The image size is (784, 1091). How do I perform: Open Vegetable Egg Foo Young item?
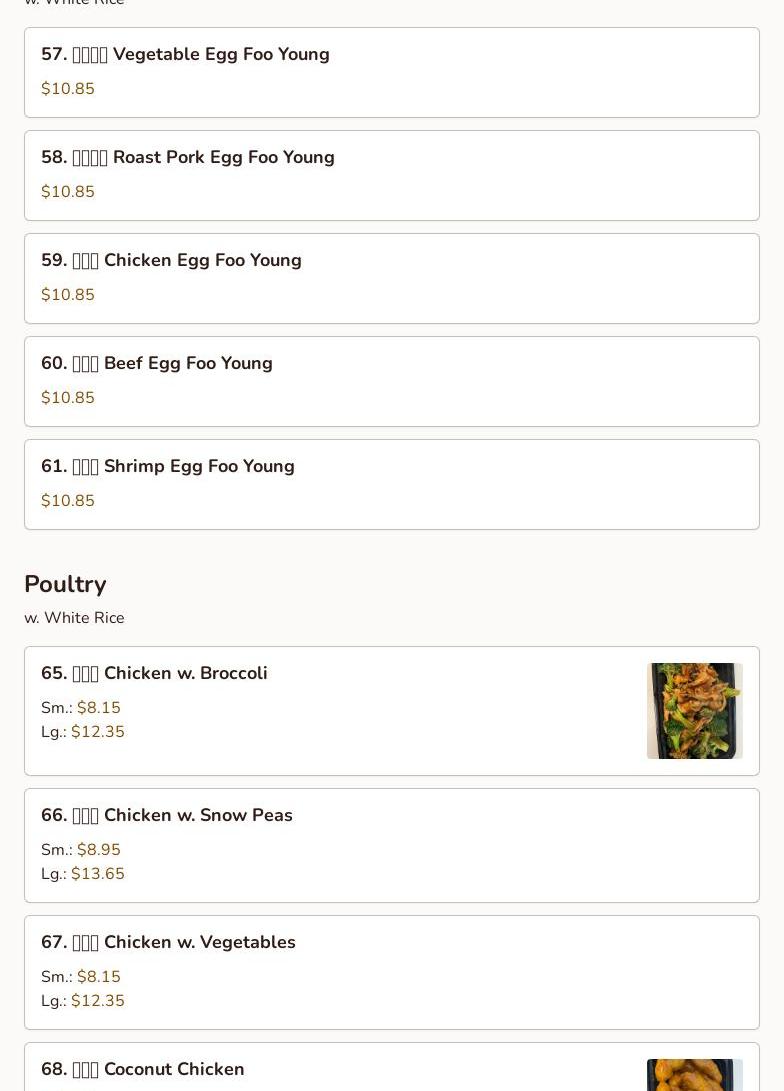392,72
